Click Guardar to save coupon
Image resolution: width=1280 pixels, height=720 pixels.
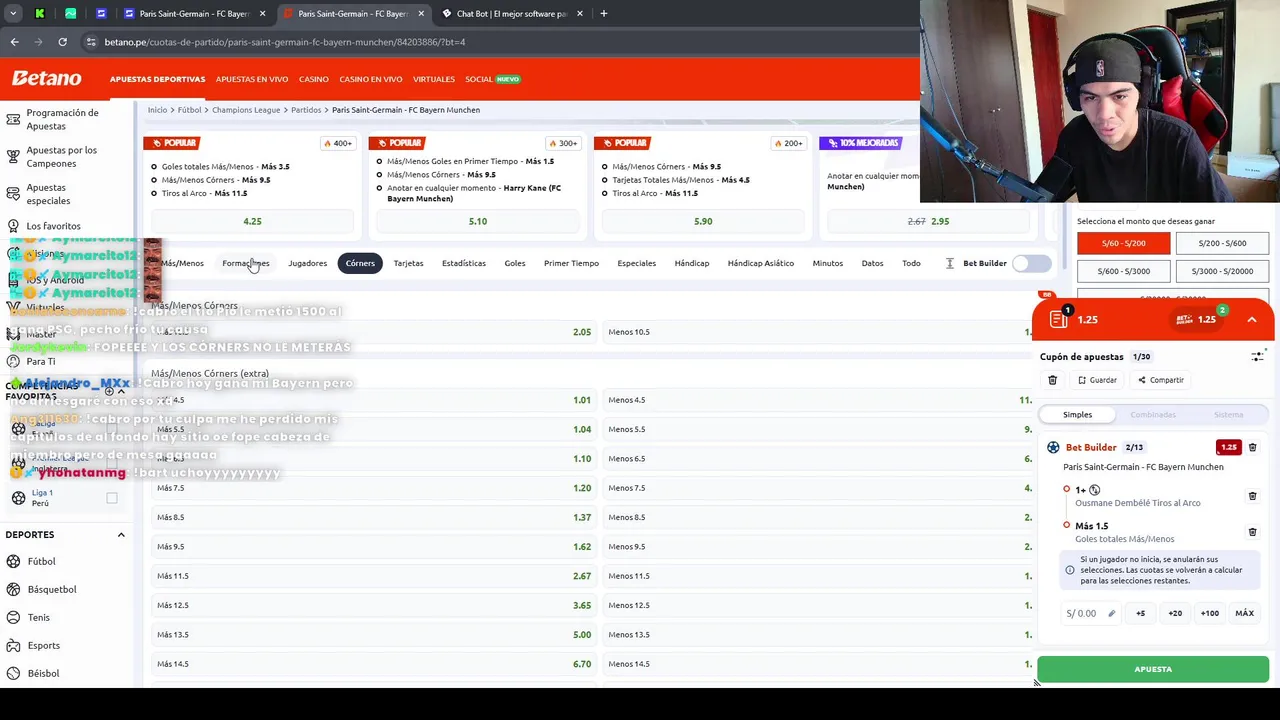(x=1097, y=380)
